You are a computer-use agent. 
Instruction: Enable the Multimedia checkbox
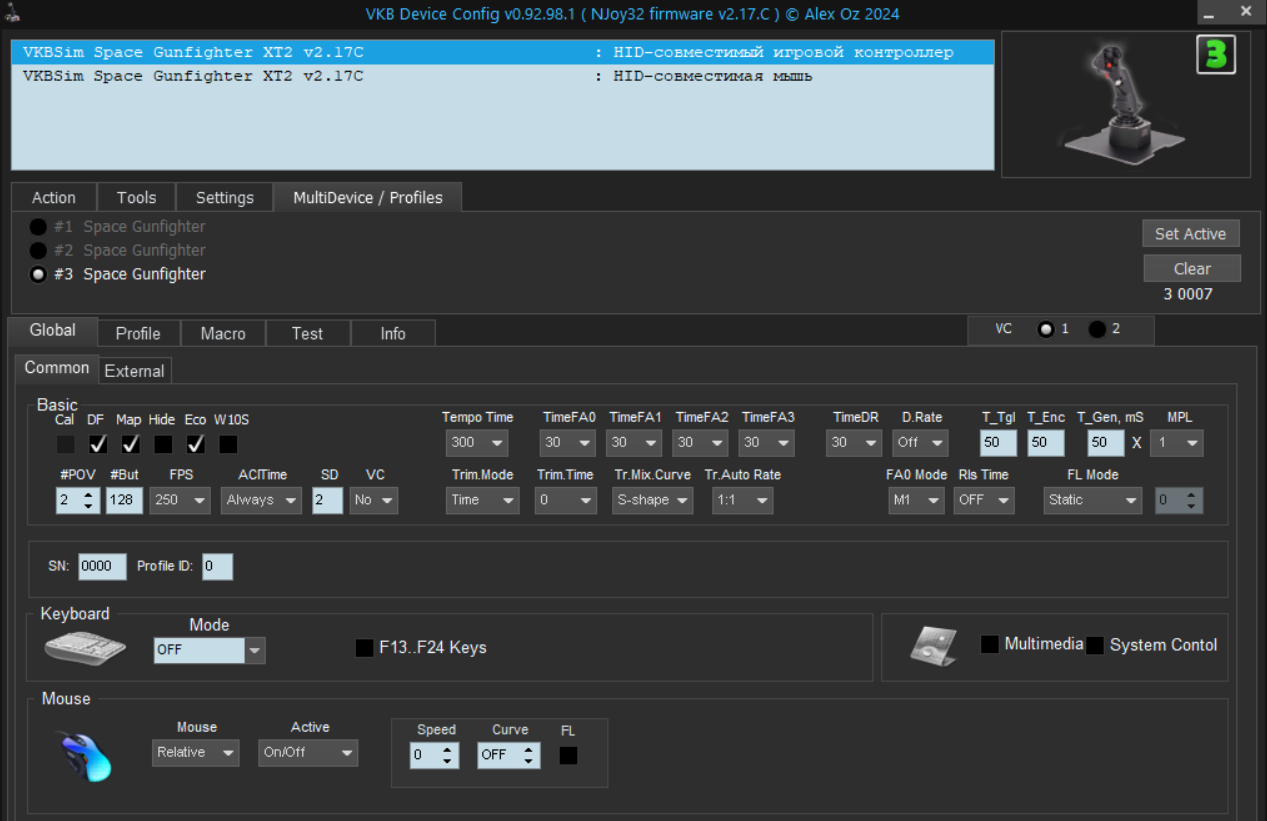coord(990,645)
